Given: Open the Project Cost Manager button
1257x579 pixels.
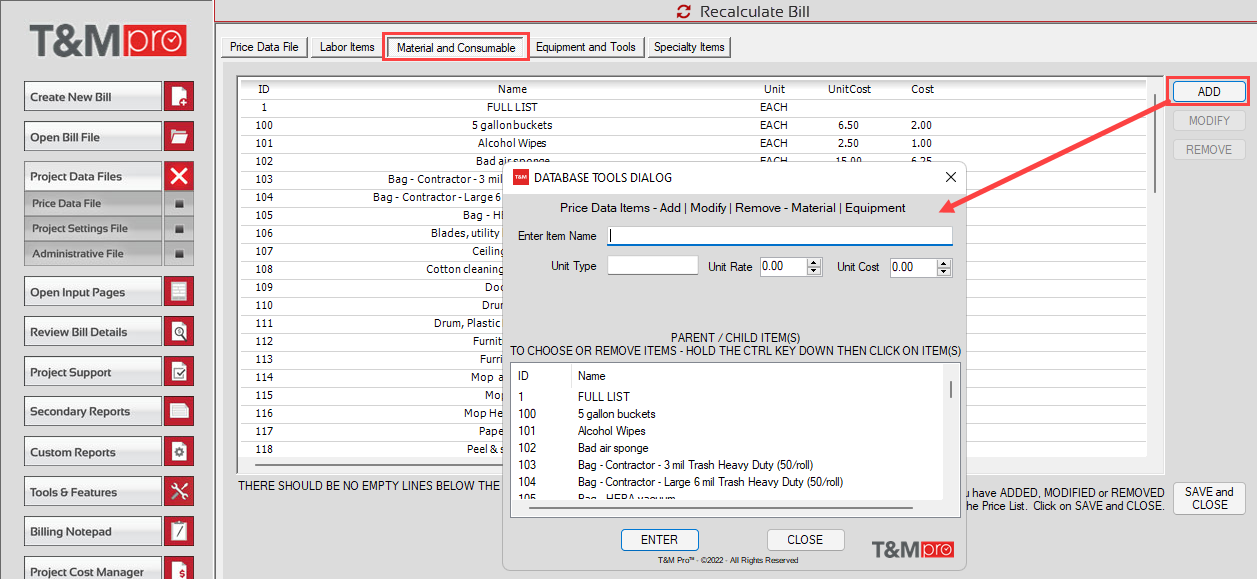Looking at the screenshot, I should (93, 570).
